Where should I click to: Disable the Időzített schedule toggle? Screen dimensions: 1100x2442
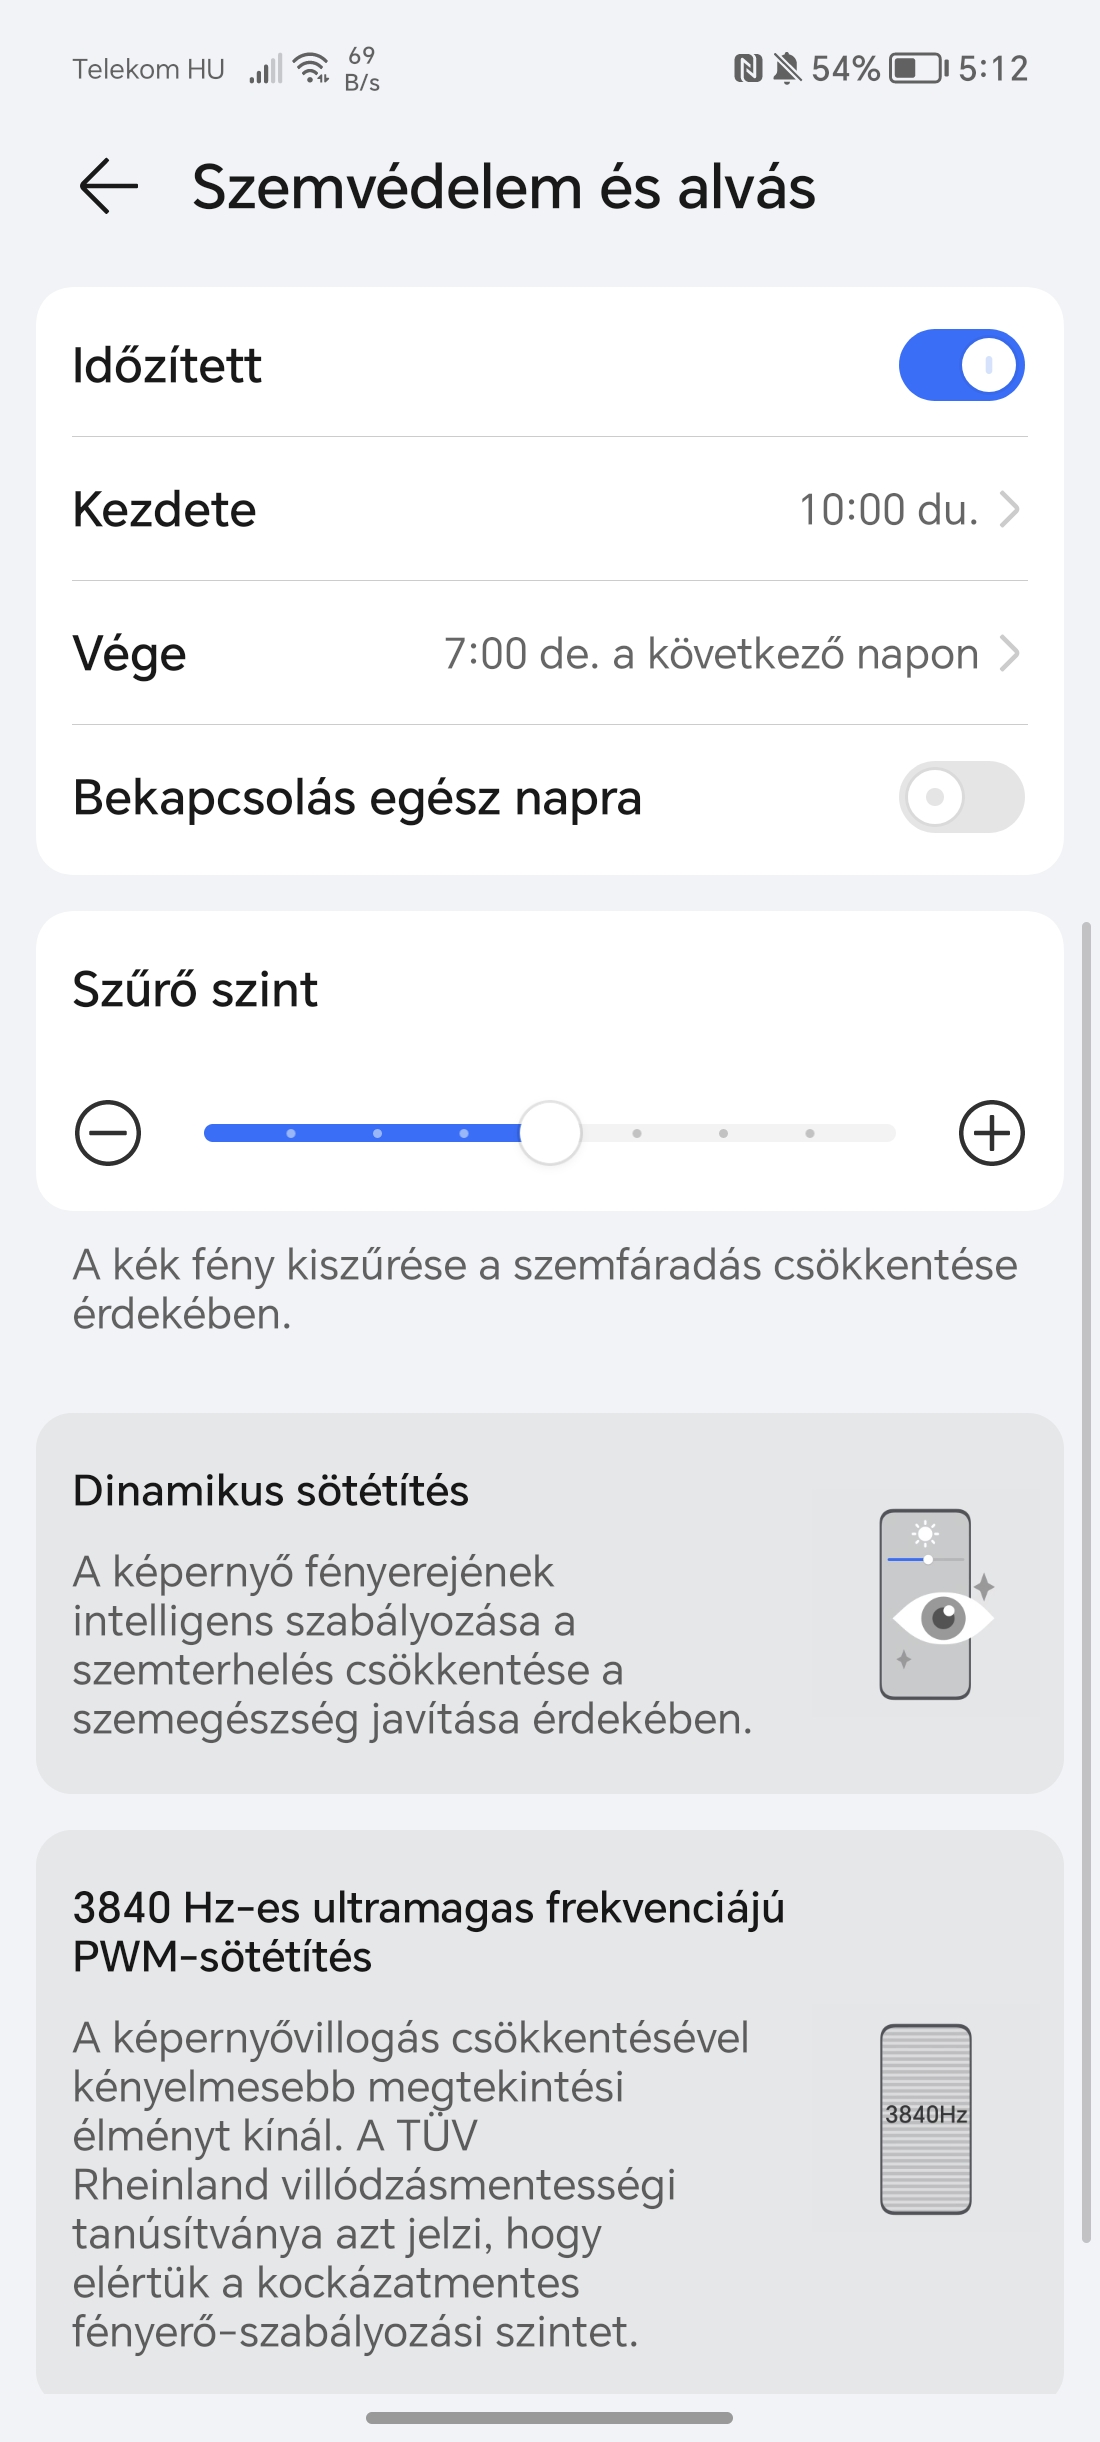(961, 365)
